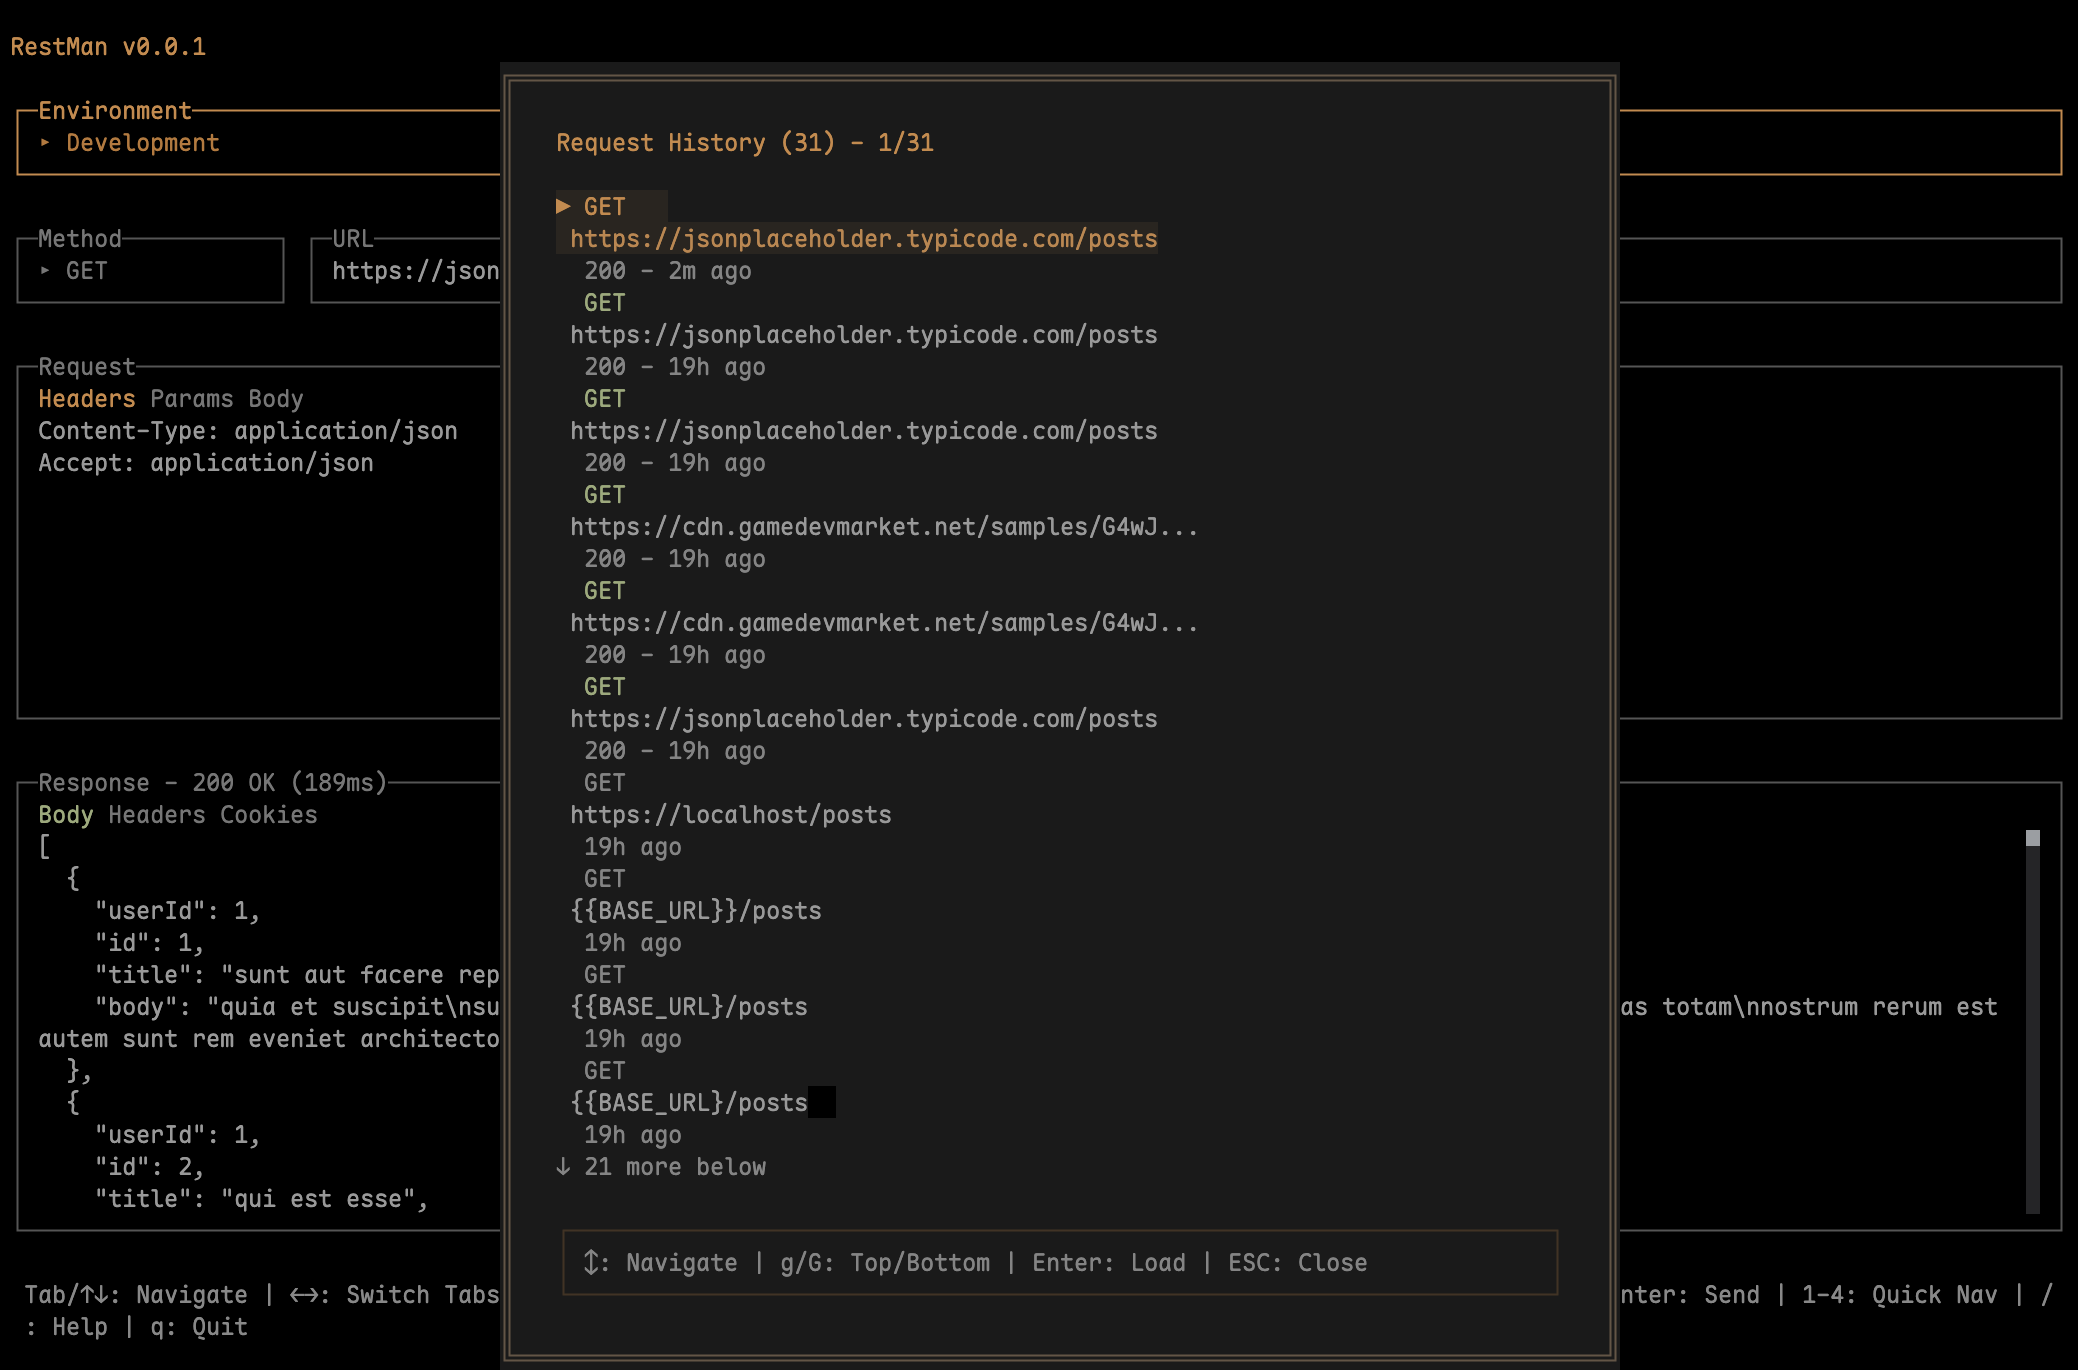This screenshot has height=1370, width=2078.
Task: Open the Body tab in Request panel
Action: [x=275, y=399]
